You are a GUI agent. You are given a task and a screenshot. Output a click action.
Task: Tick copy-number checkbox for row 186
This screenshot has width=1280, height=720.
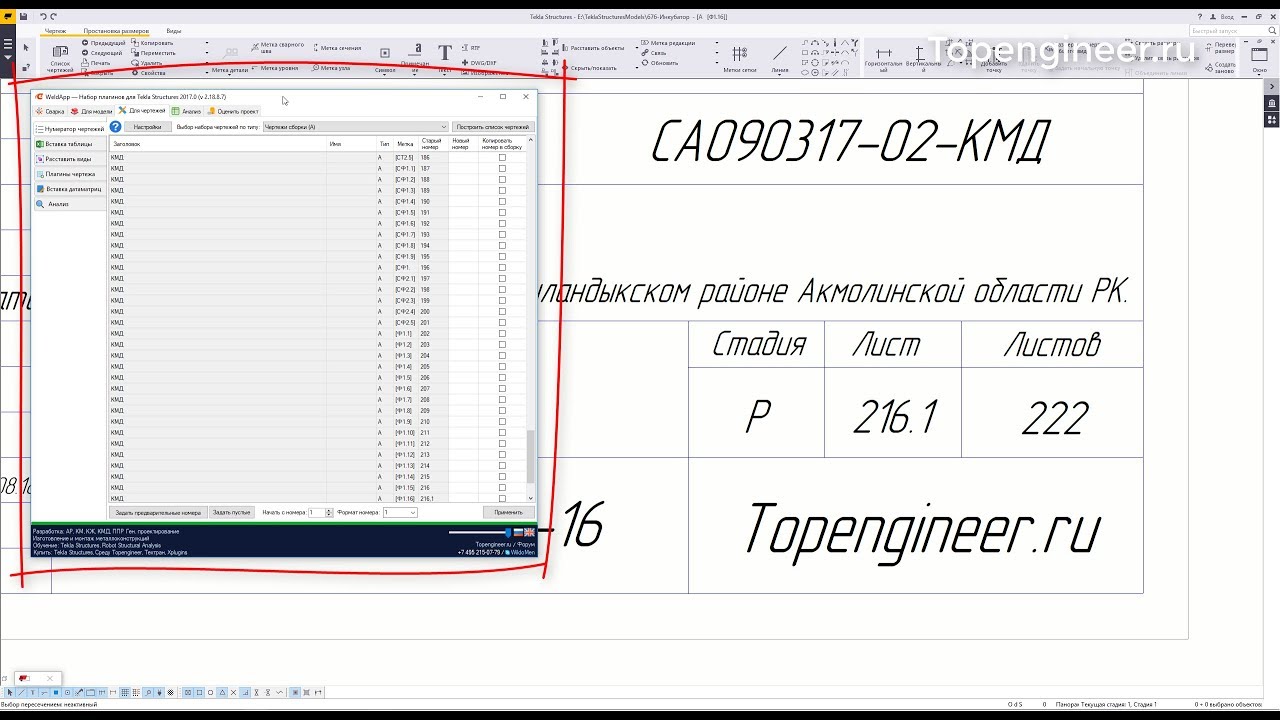tap(502, 157)
